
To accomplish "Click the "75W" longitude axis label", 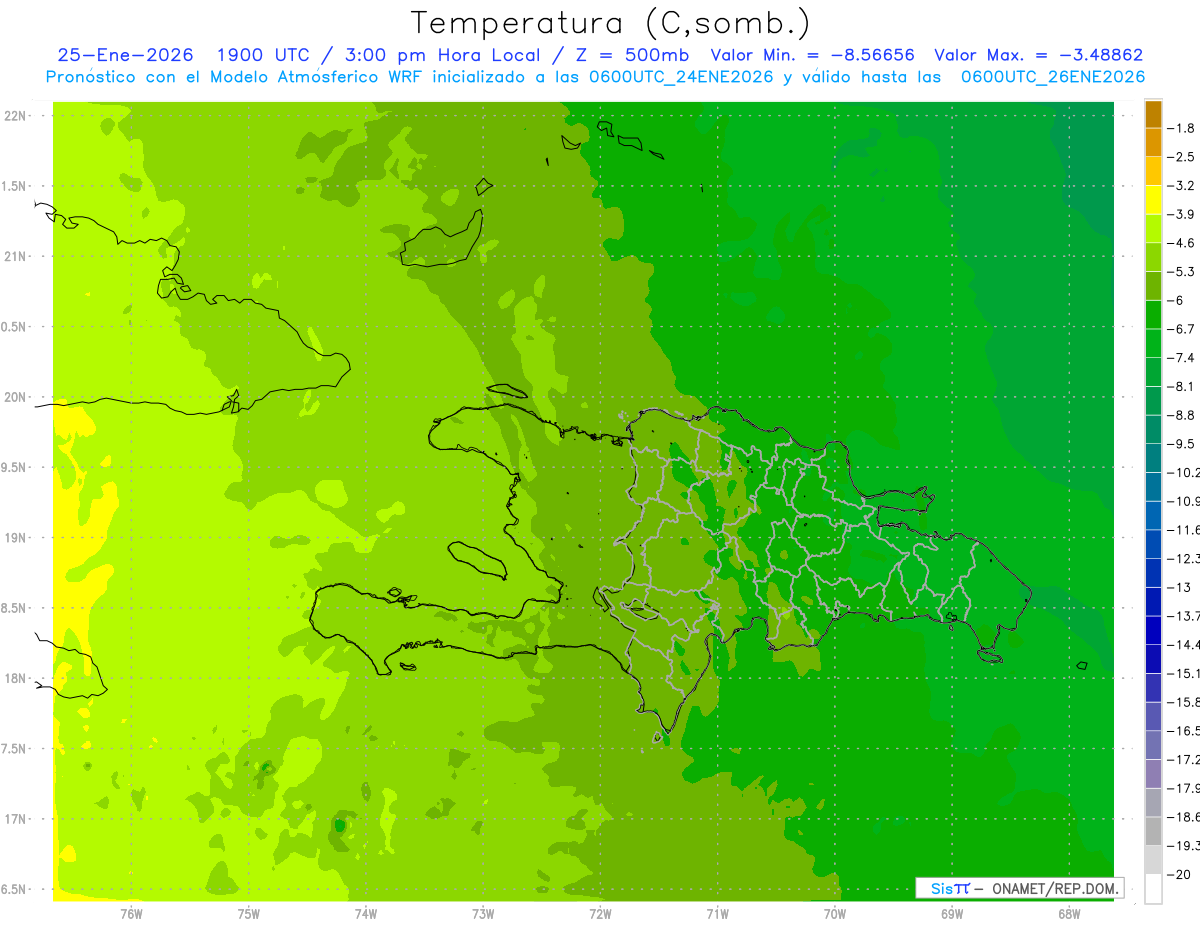I will click(x=249, y=913).
